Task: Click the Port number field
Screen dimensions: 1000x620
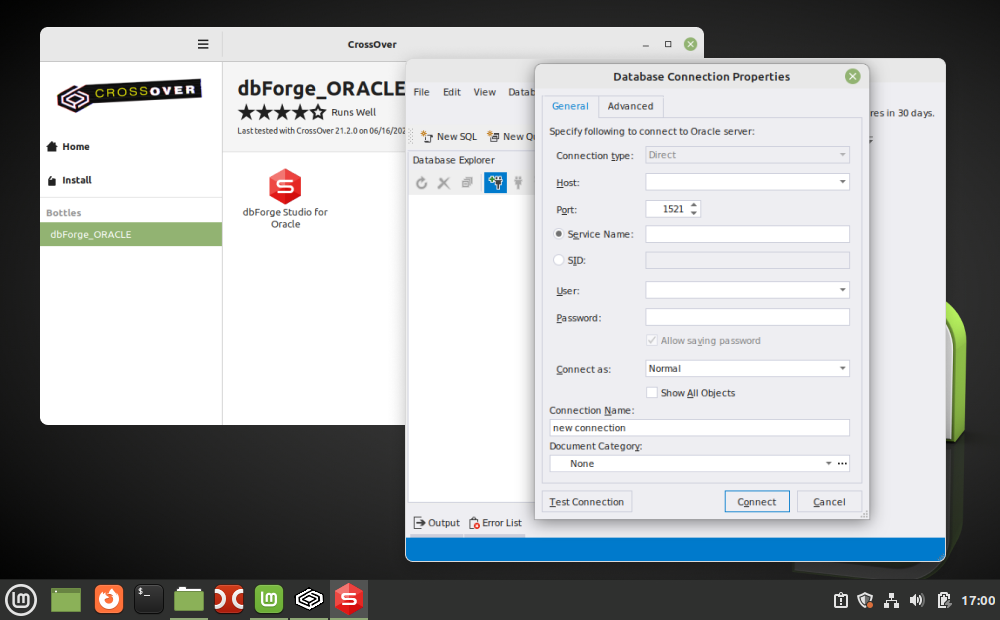Action: [667, 209]
